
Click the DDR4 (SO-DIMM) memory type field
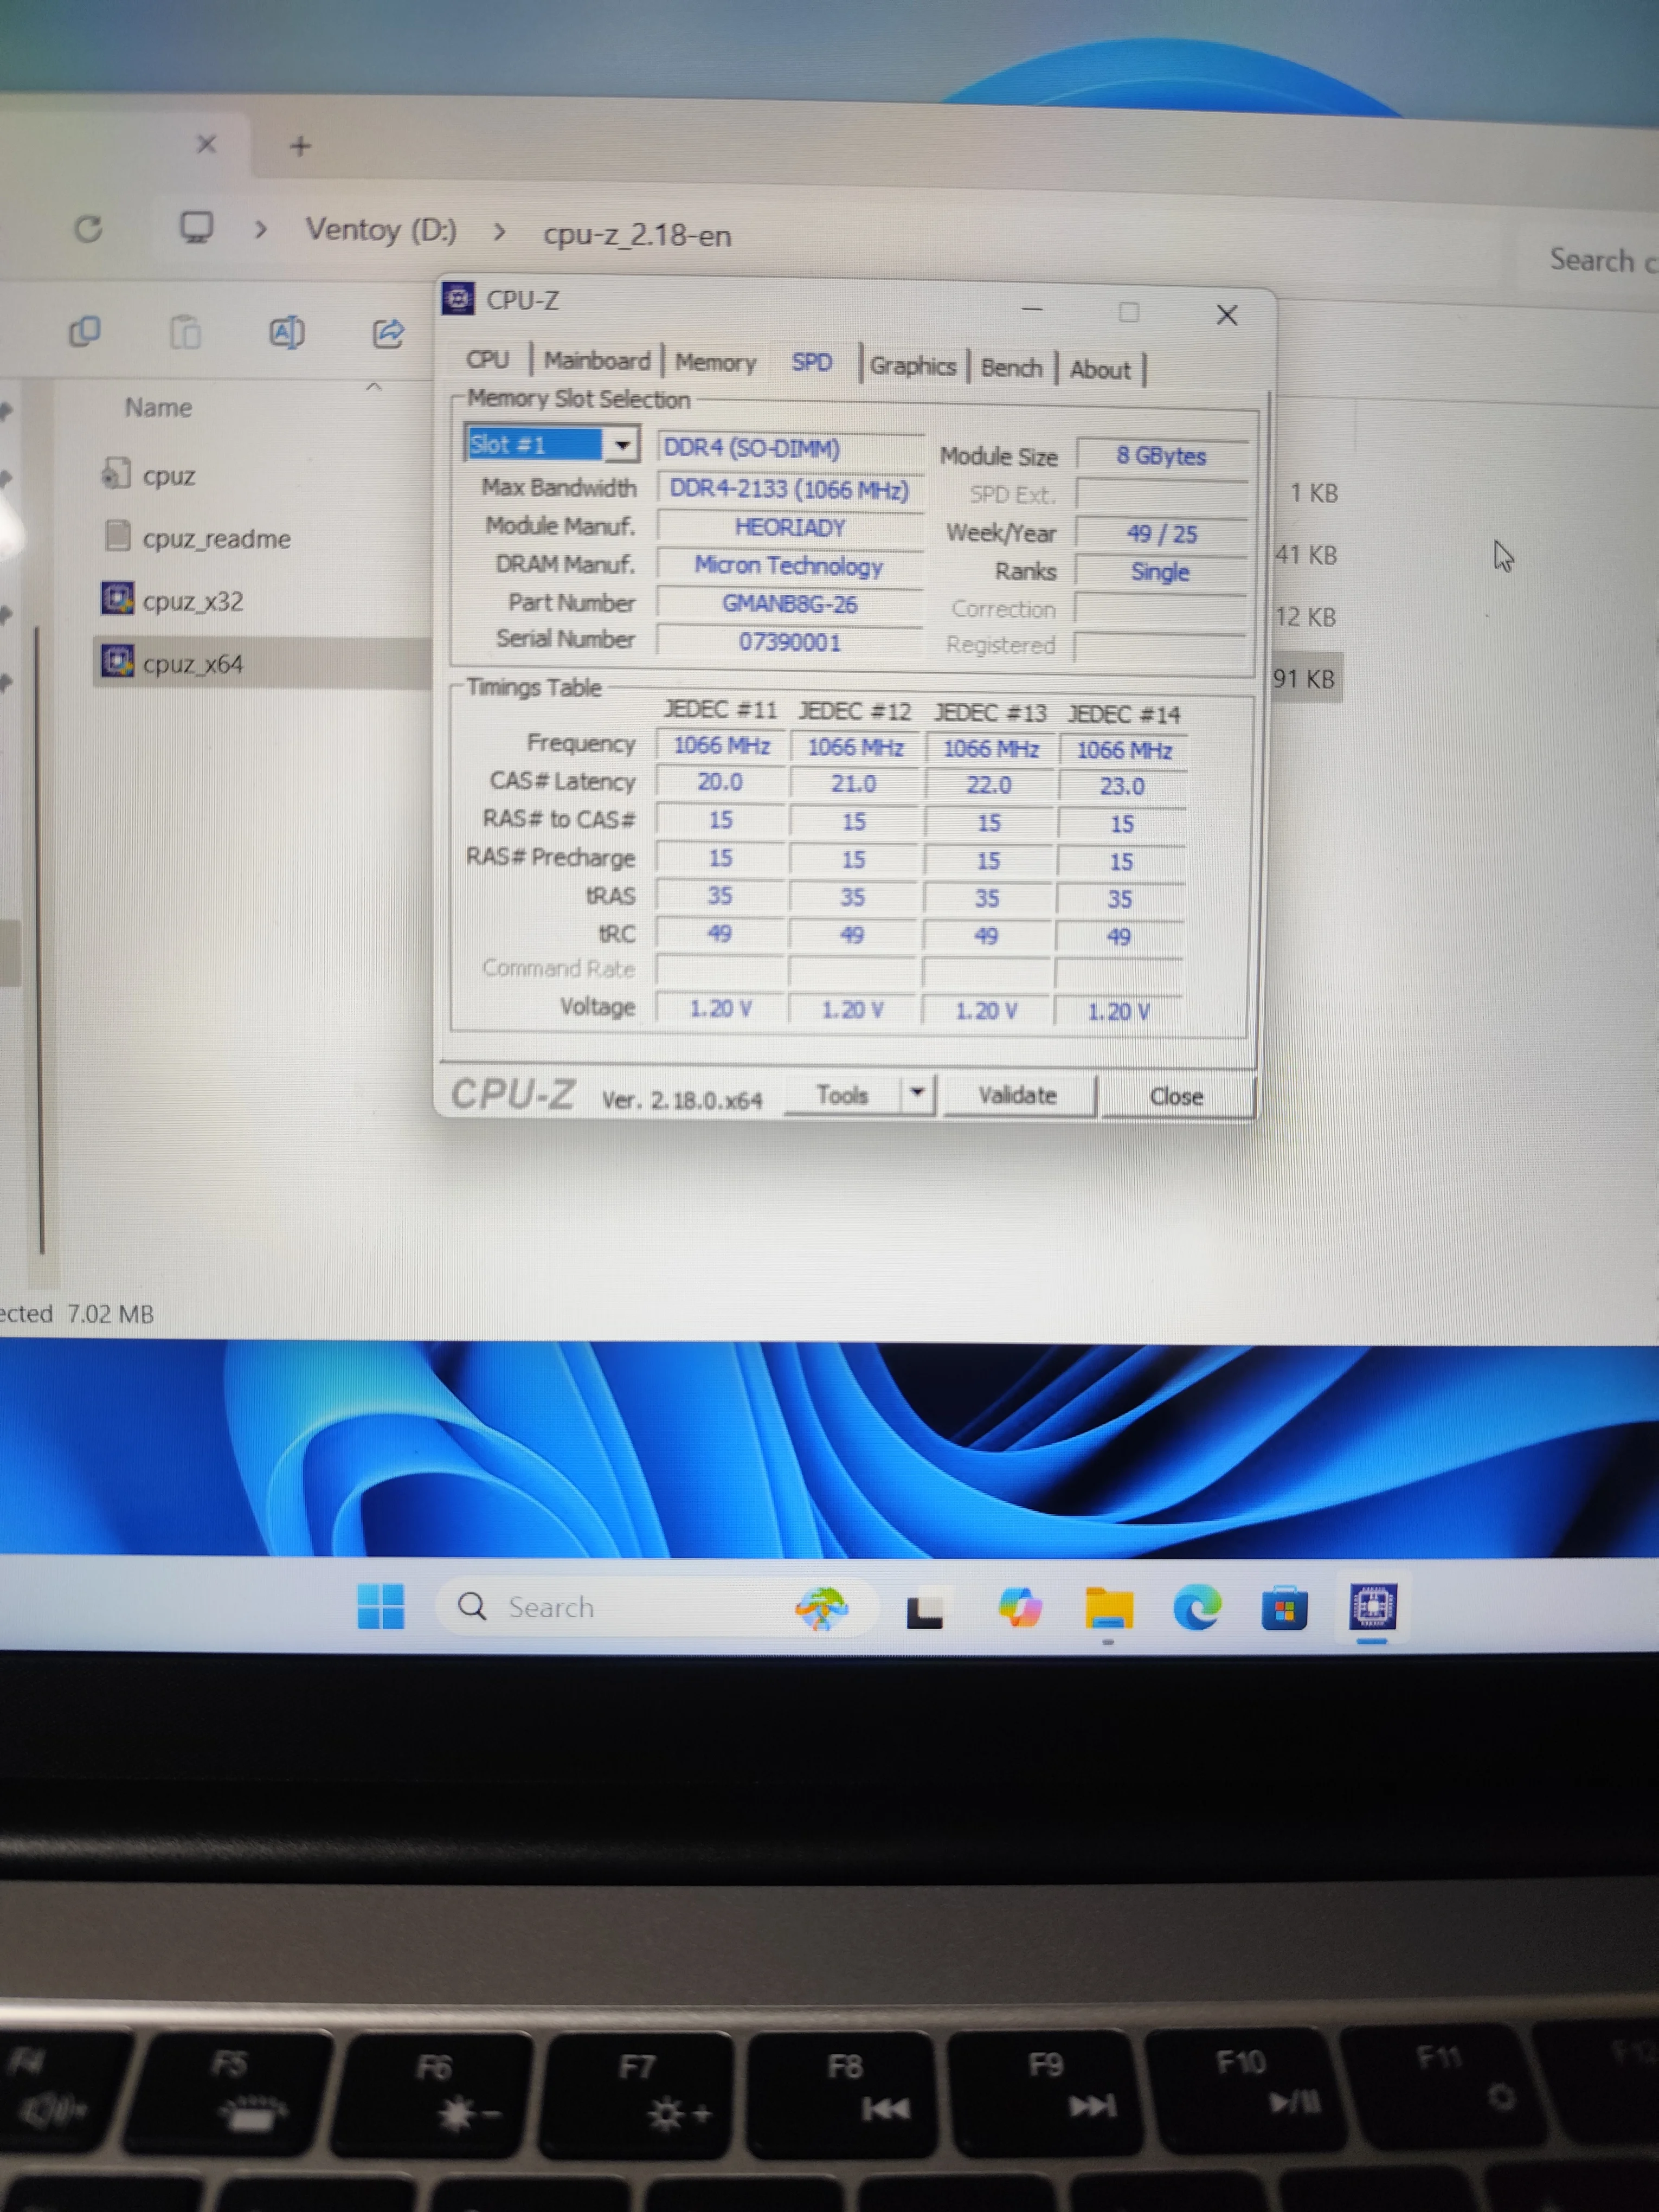[789, 447]
